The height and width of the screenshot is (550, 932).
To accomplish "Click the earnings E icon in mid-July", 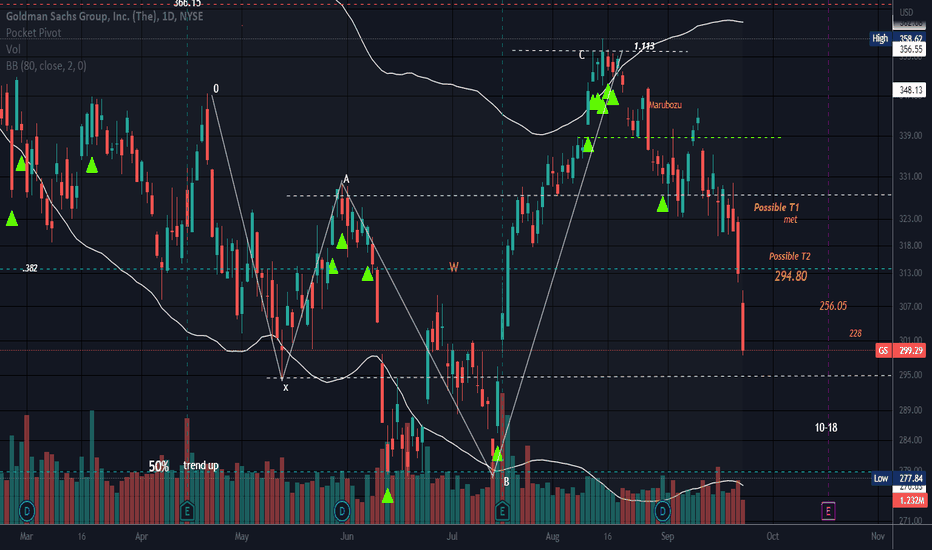I will click(502, 510).
